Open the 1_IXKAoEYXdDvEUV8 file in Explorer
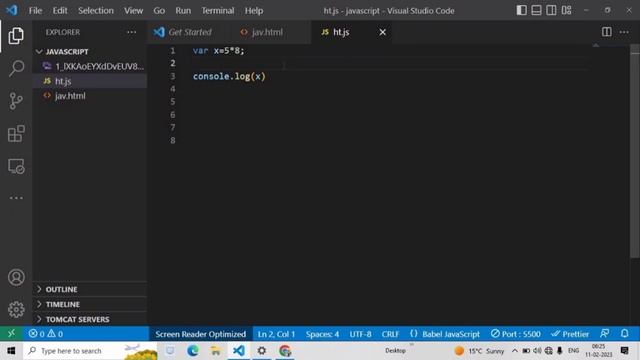This screenshot has width=640, height=360. coord(90,66)
